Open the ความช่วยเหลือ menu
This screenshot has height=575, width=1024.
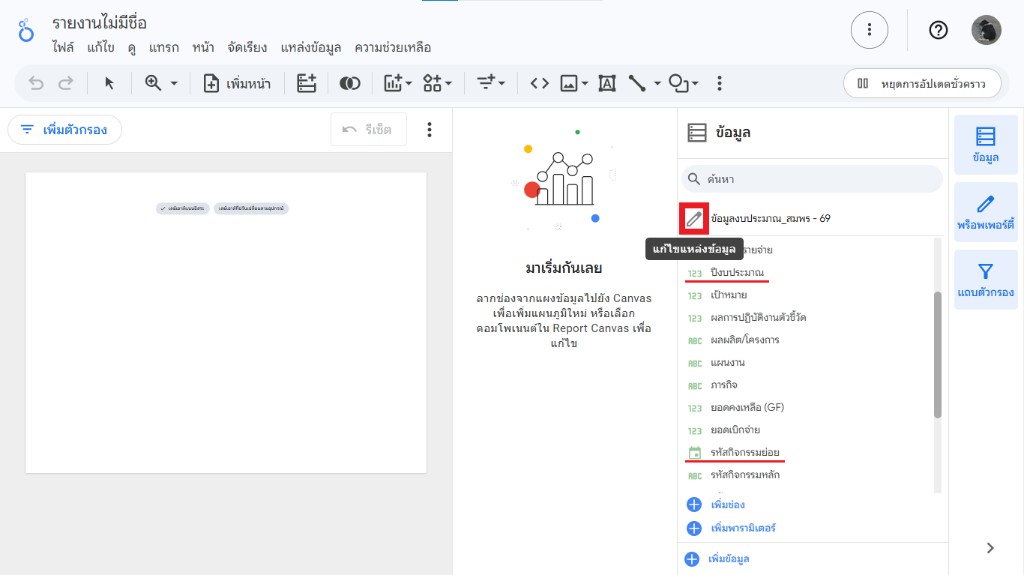pos(392,48)
